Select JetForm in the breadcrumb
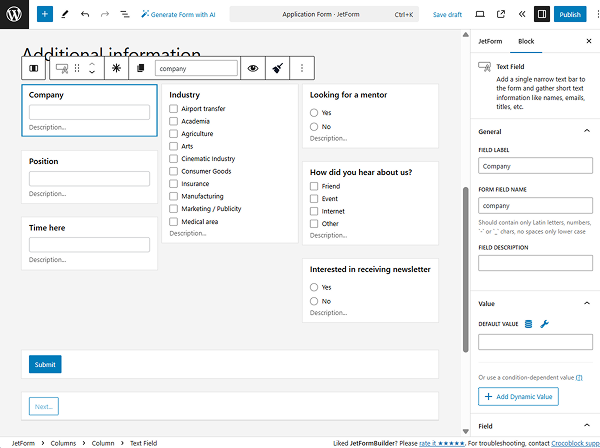 (23, 443)
